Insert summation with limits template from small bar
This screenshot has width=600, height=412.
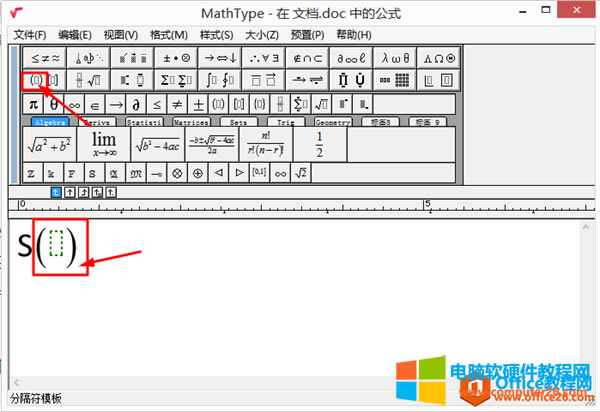point(300,104)
